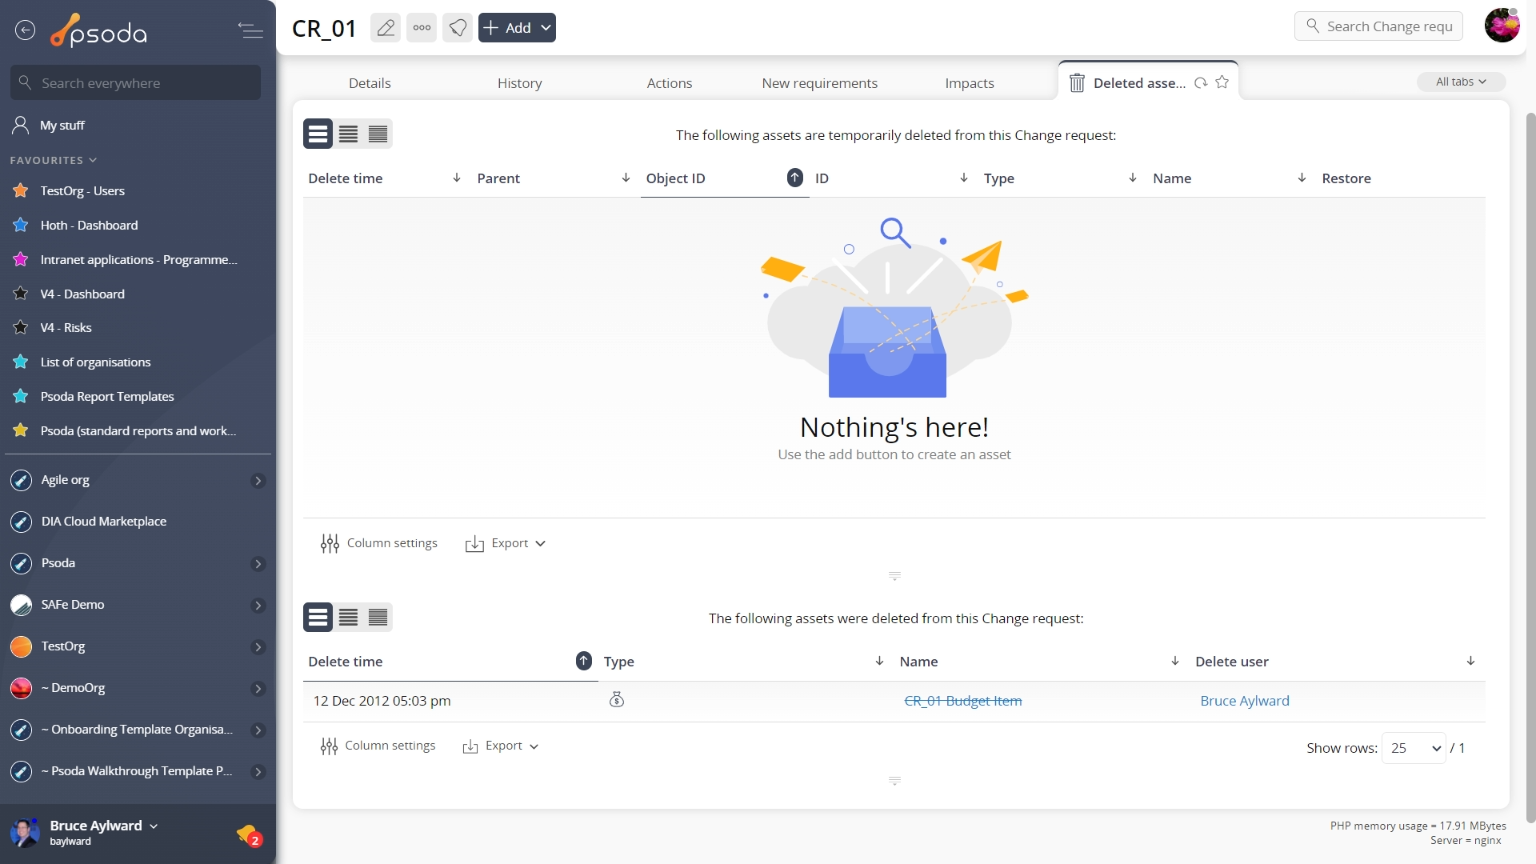
Task: Select comfortable row density in bottom table
Action: click(318, 618)
